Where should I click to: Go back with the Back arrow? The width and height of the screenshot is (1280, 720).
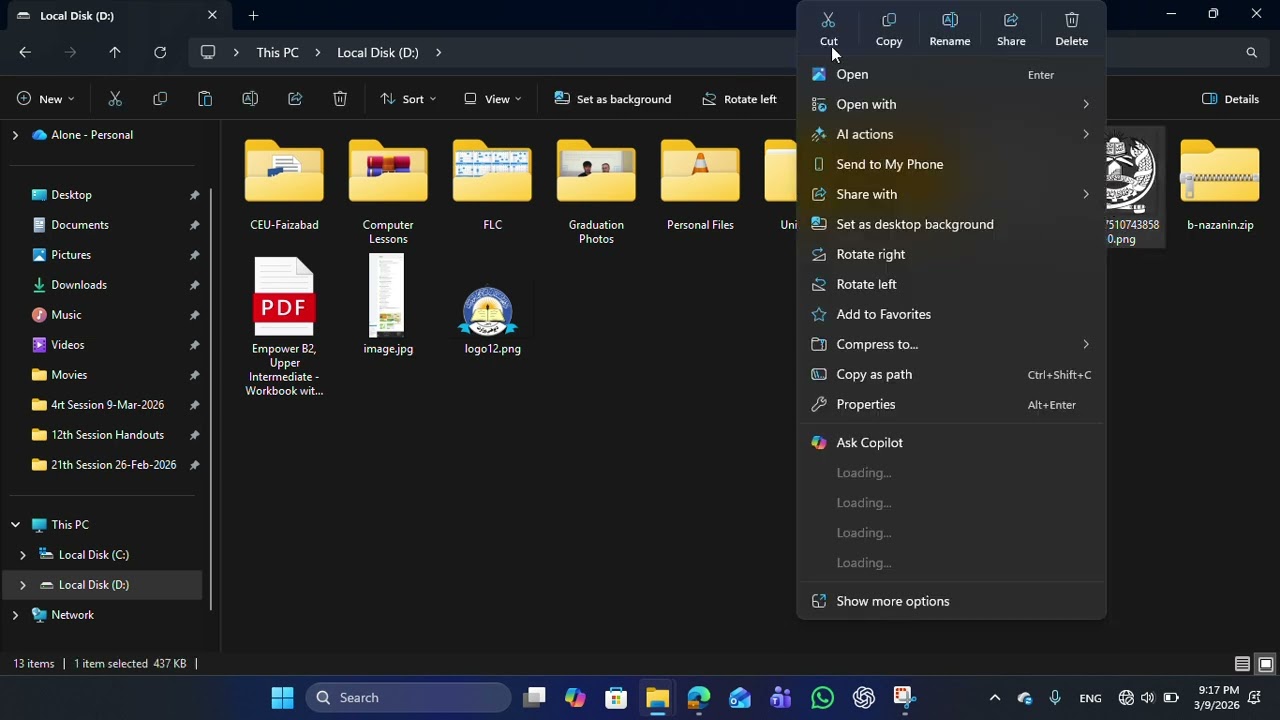[25, 52]
